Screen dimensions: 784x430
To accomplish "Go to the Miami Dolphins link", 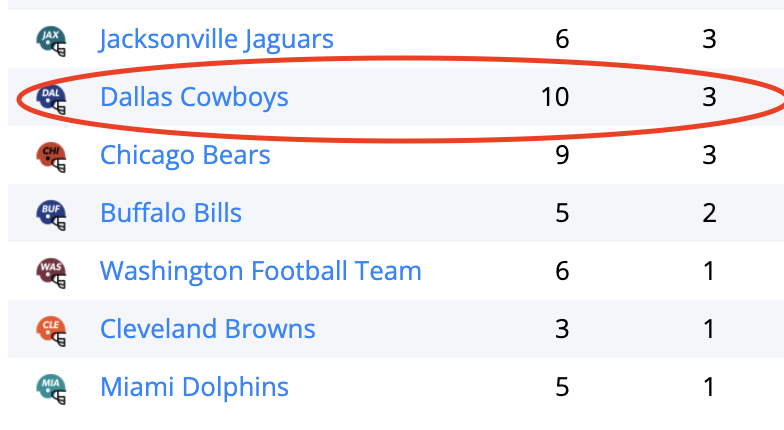I will (194, 387).
